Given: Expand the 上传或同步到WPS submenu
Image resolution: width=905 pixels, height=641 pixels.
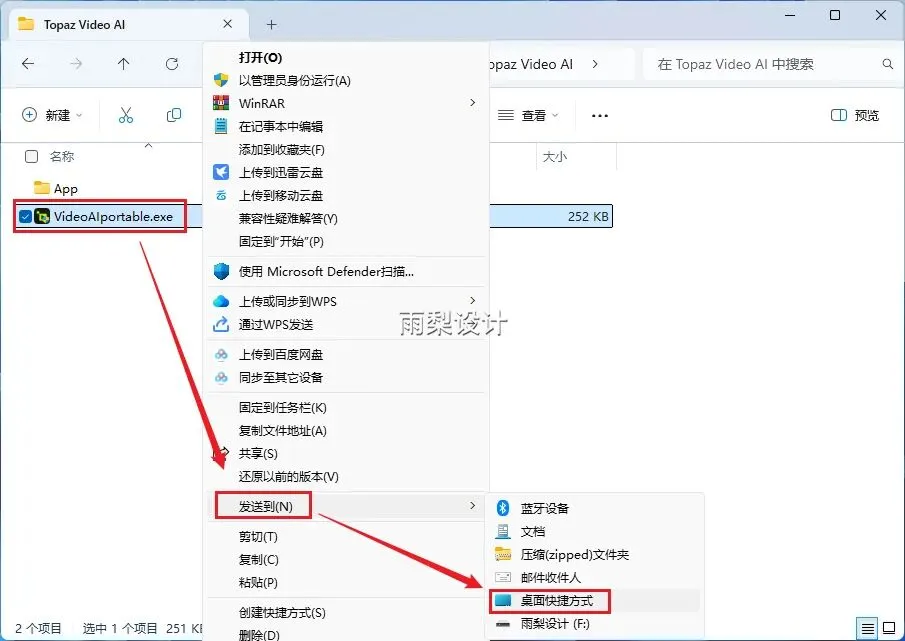Looking at the screenshot, I should (346, 301).
